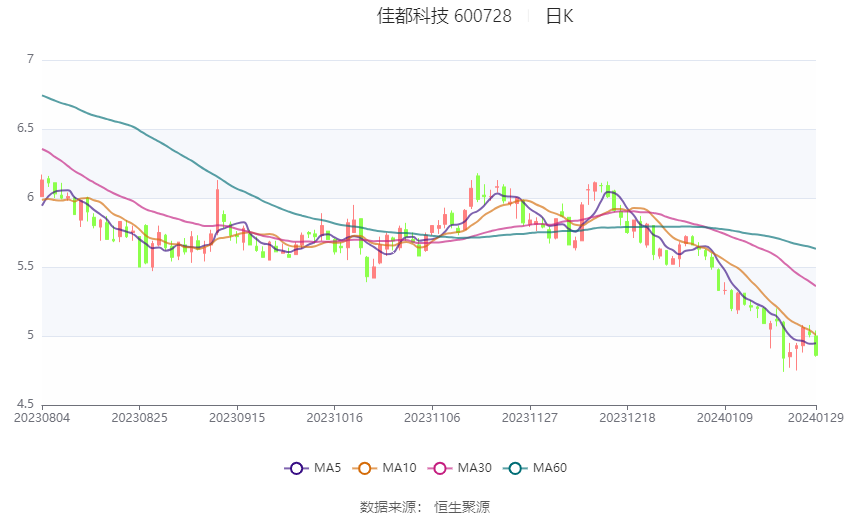
Task: Click the x-axis date 20240129
Action: point(816,418)
